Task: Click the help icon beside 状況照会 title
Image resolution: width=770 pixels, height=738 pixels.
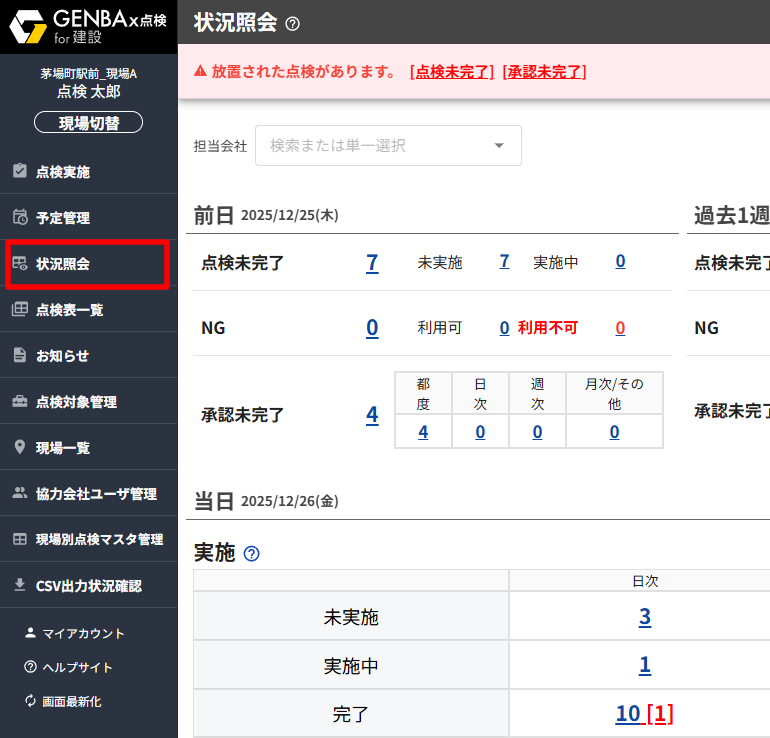Action: pos(292,24)
